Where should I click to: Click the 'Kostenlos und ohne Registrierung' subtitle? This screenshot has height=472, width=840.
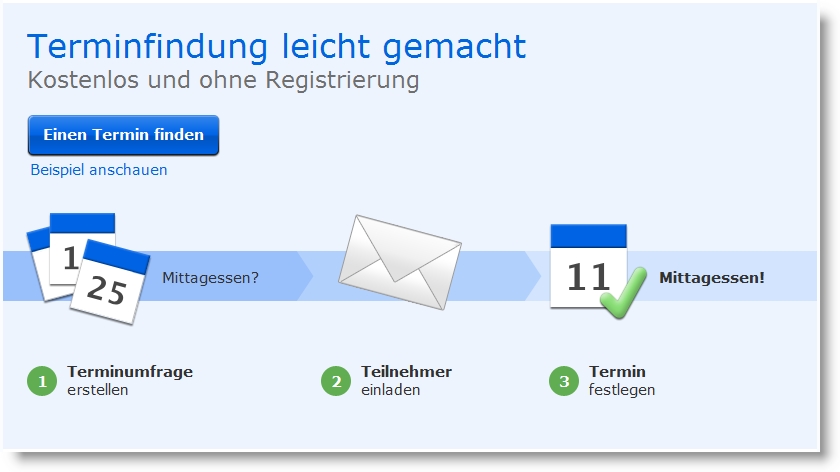(x=223, y=80)
